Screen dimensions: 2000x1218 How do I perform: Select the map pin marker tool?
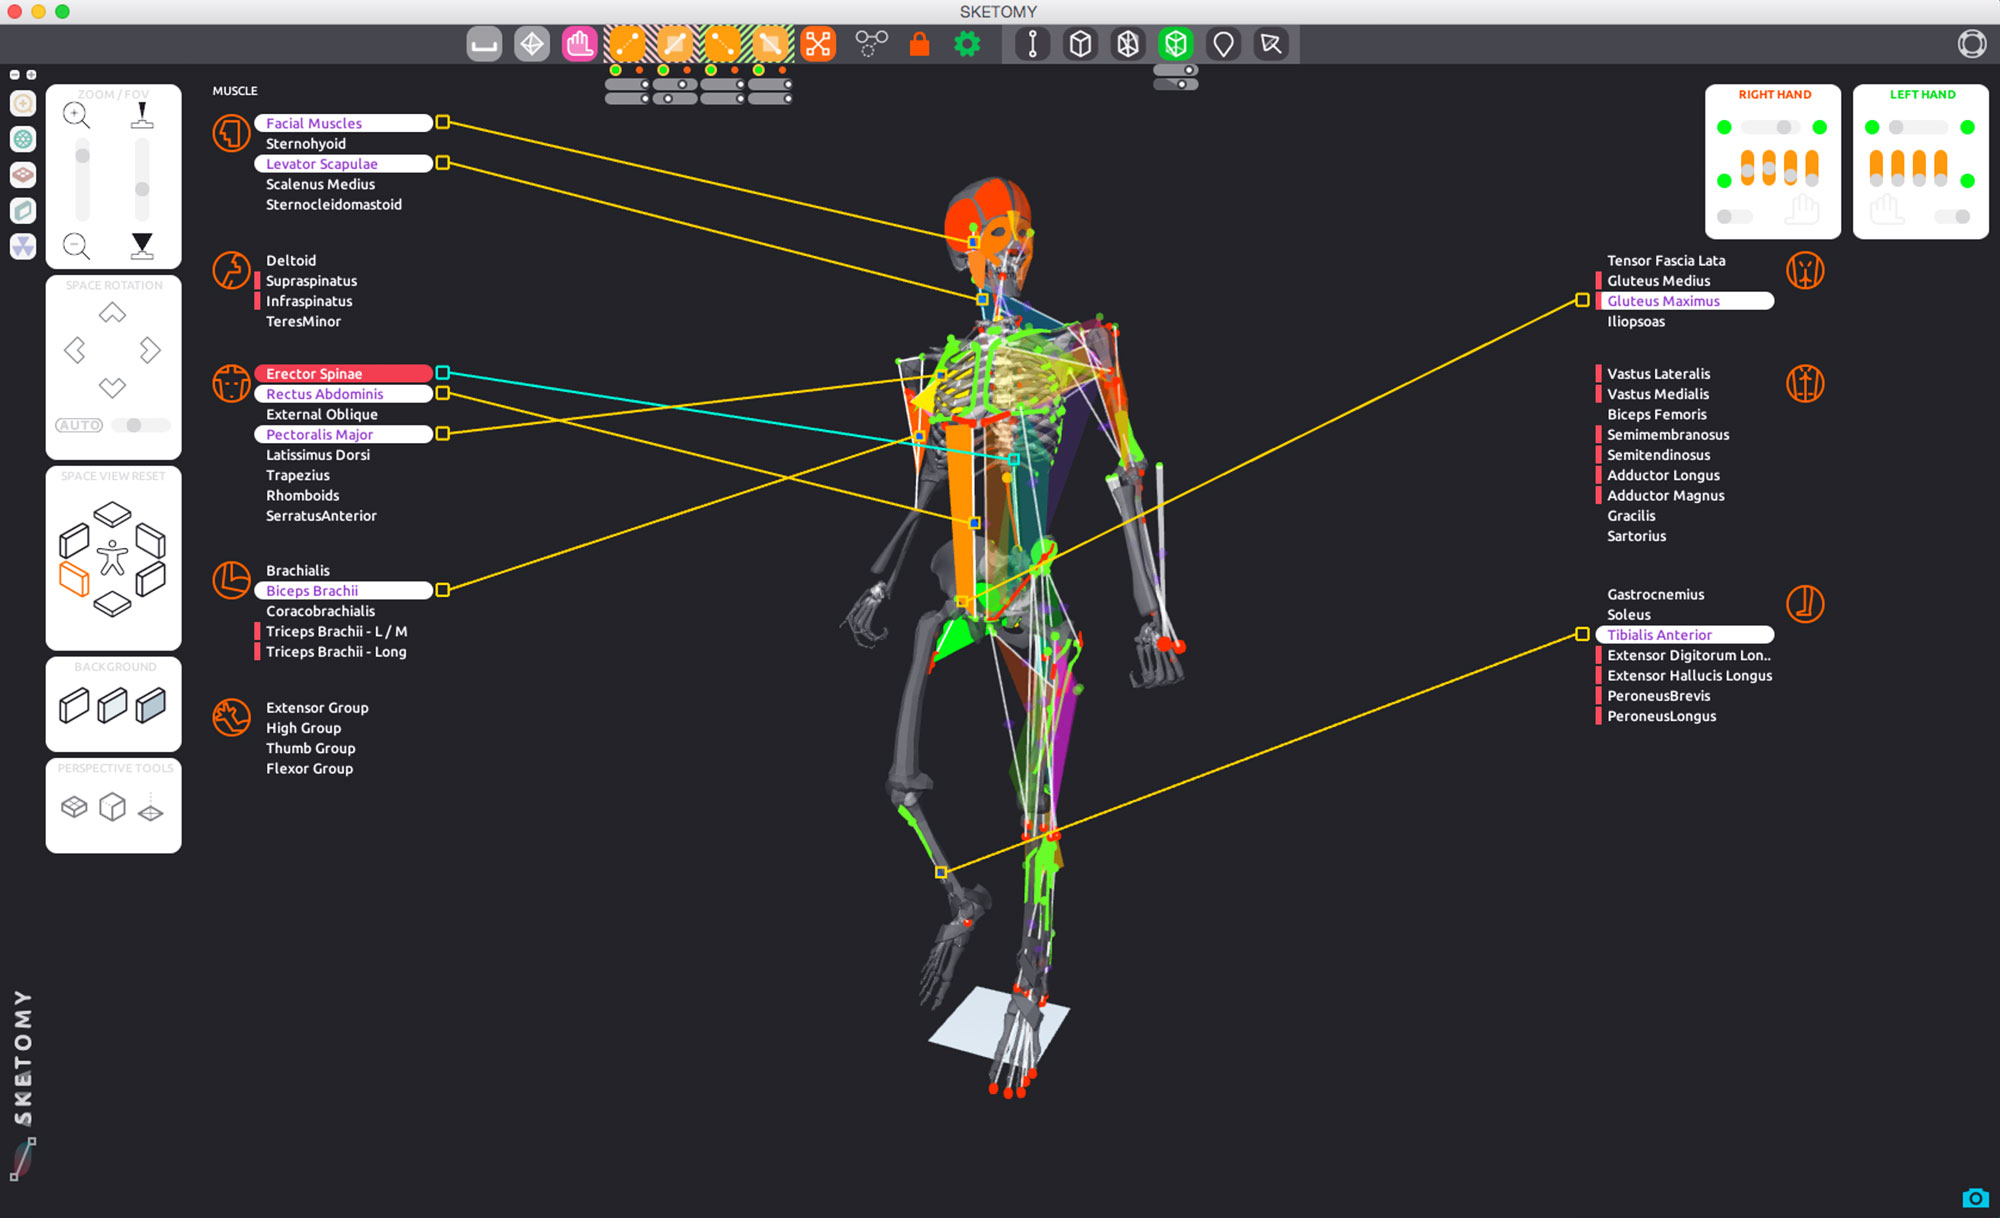[x=1223, y=44]
